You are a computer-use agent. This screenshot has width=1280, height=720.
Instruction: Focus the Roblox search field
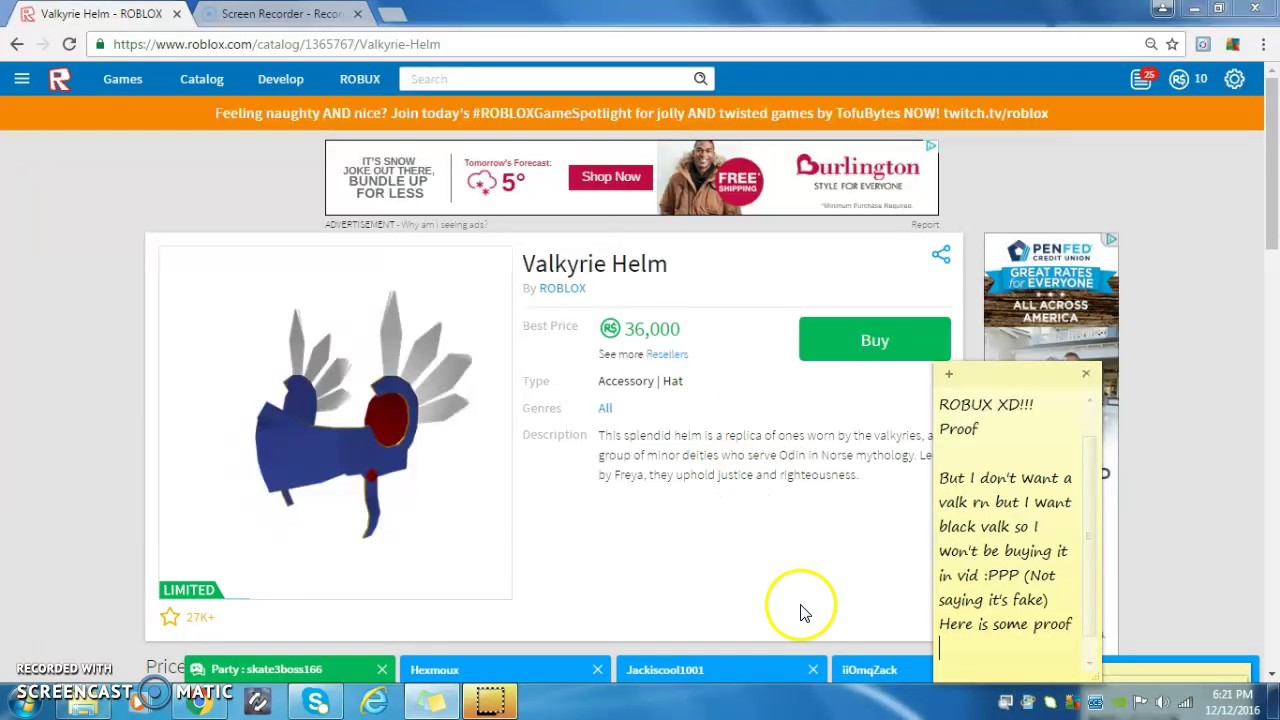click(x=545, y=79)
